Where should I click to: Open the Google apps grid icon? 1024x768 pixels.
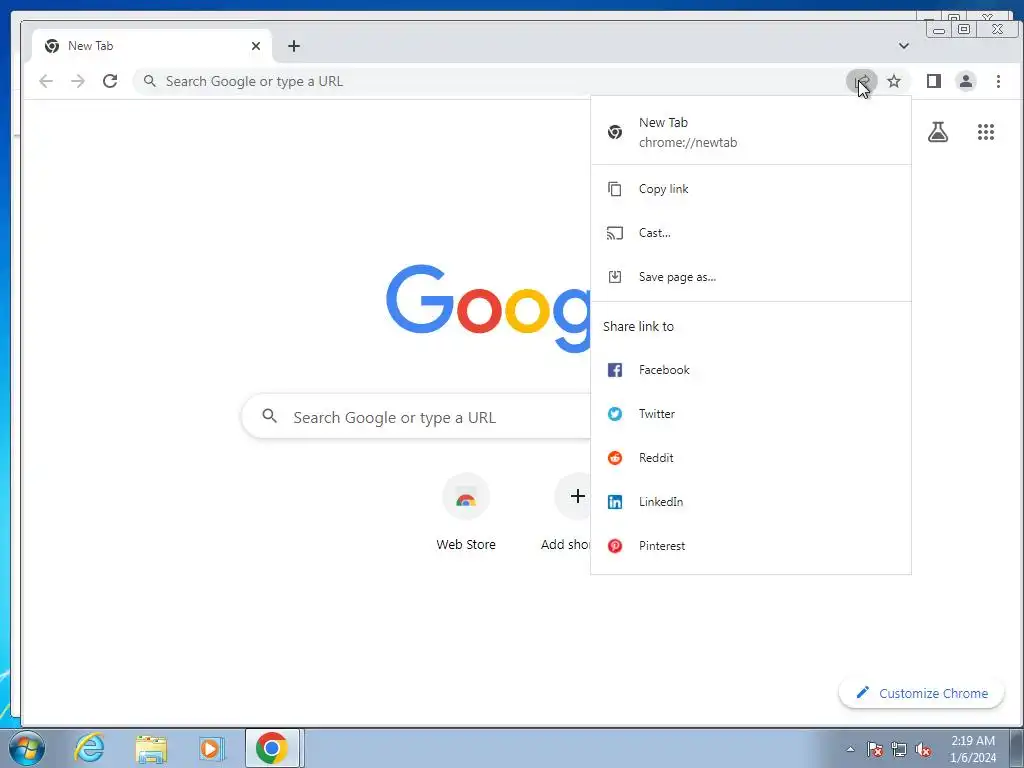tap(985, 132)
